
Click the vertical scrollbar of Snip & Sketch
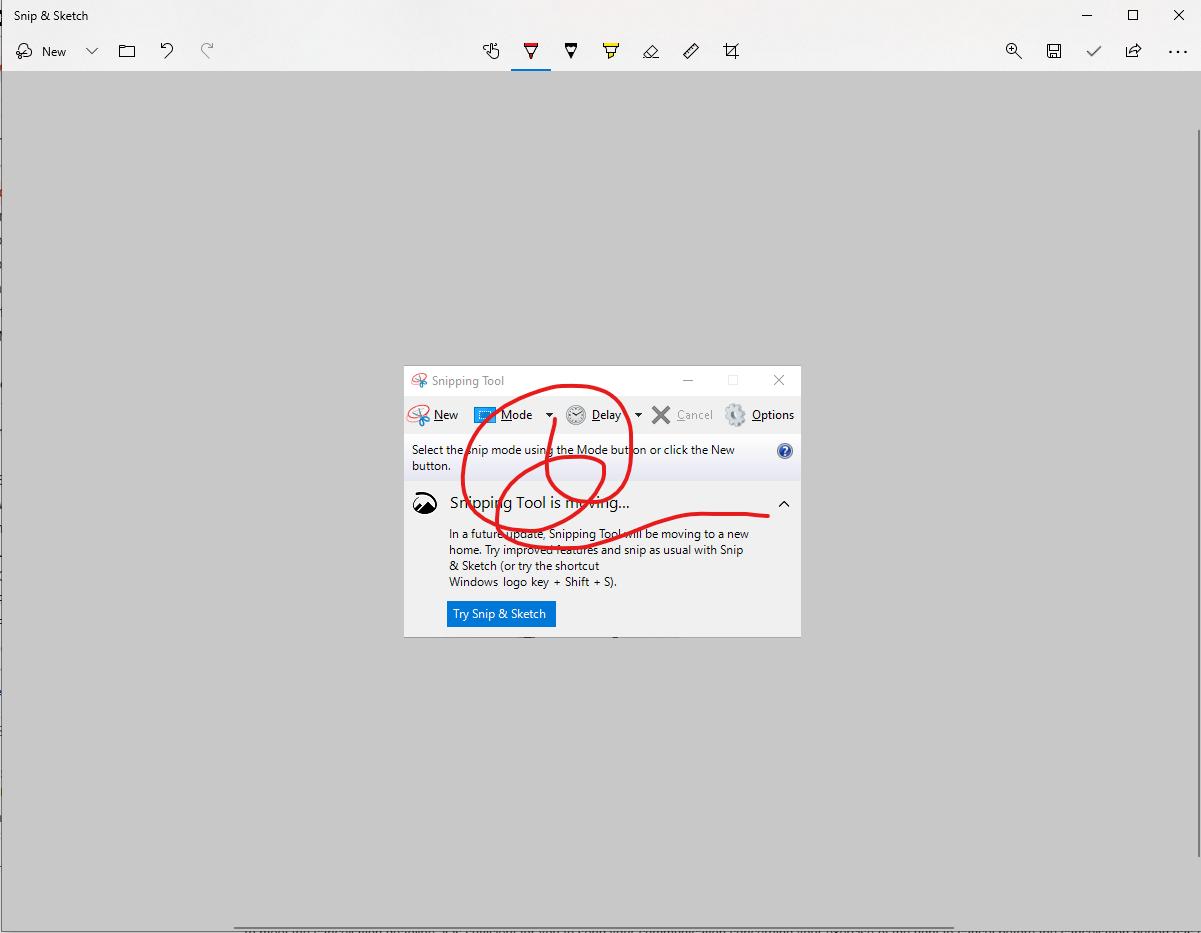(x=1198, y=493)
